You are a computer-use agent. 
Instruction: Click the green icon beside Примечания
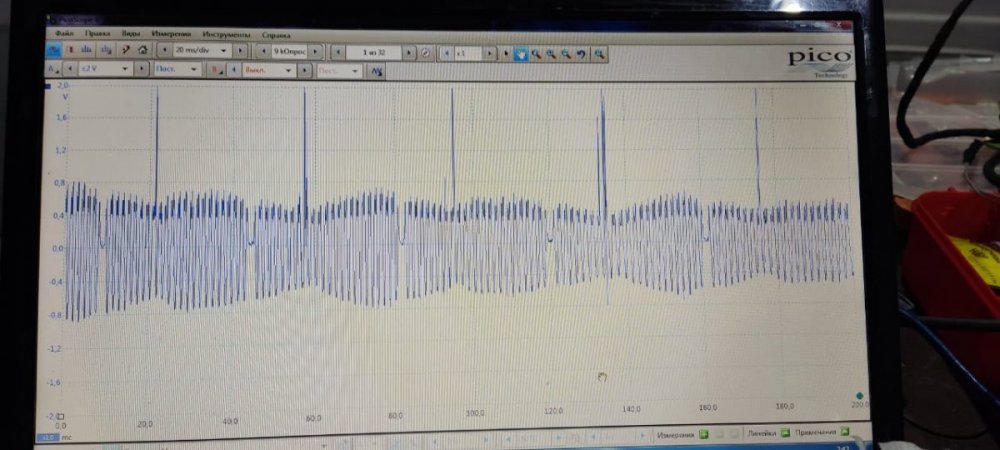point(844,432)
